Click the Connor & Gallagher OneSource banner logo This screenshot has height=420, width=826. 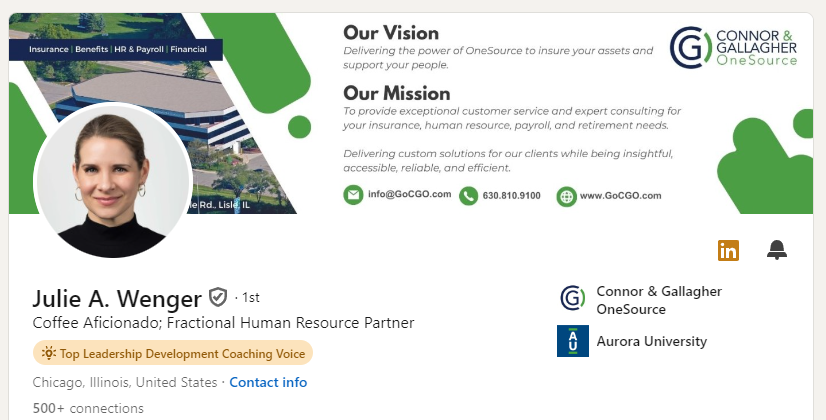733,47
